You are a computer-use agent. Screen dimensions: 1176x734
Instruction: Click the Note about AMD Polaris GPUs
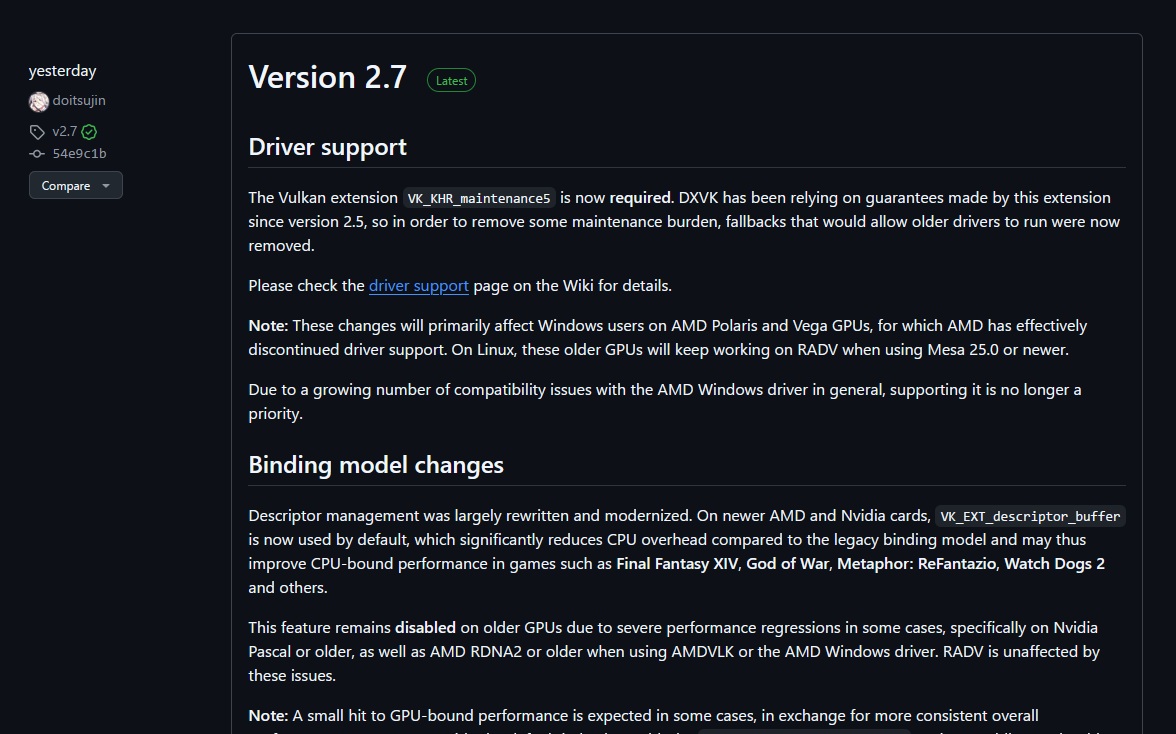[x=668, y=338]
